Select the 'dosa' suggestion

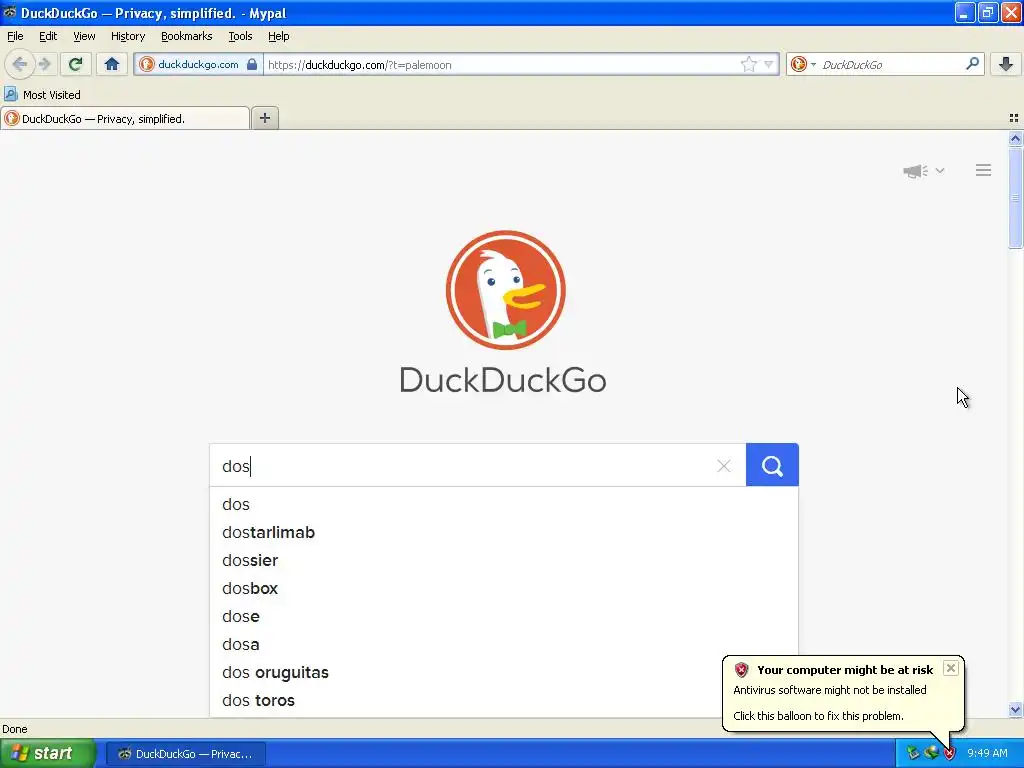click(504, 645)
